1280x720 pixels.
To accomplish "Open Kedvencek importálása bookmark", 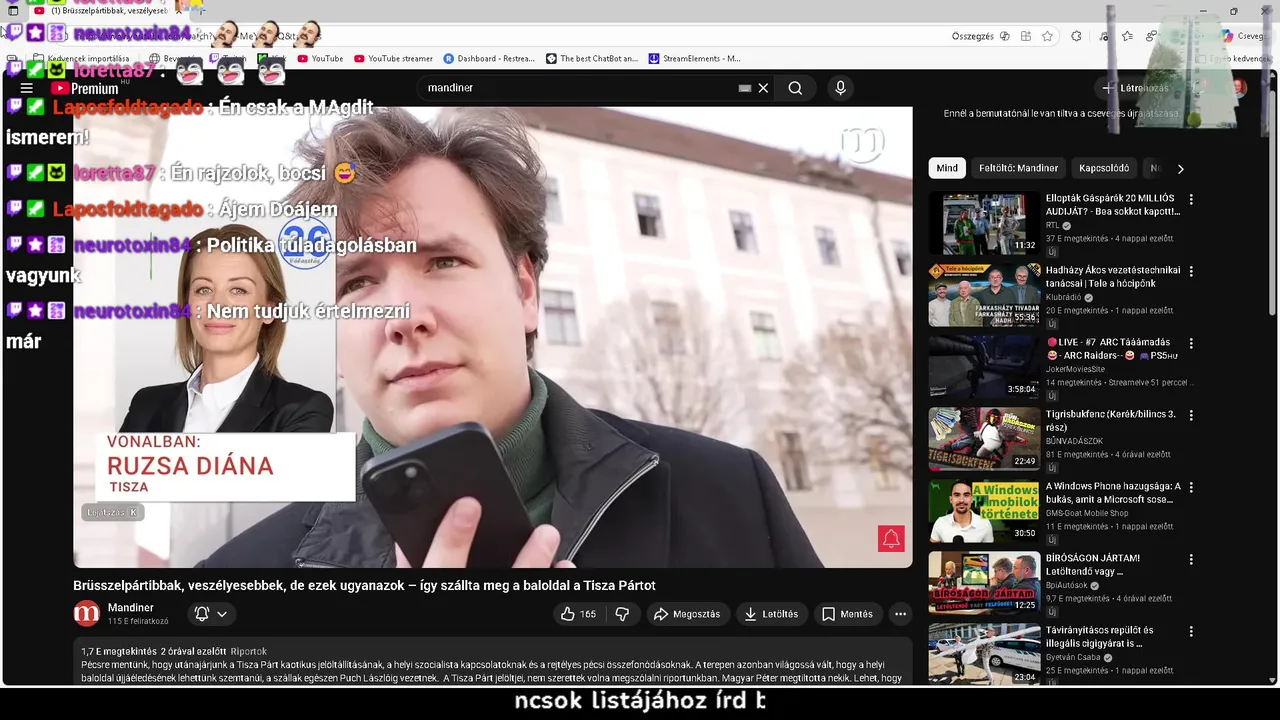I will [82, 59].
